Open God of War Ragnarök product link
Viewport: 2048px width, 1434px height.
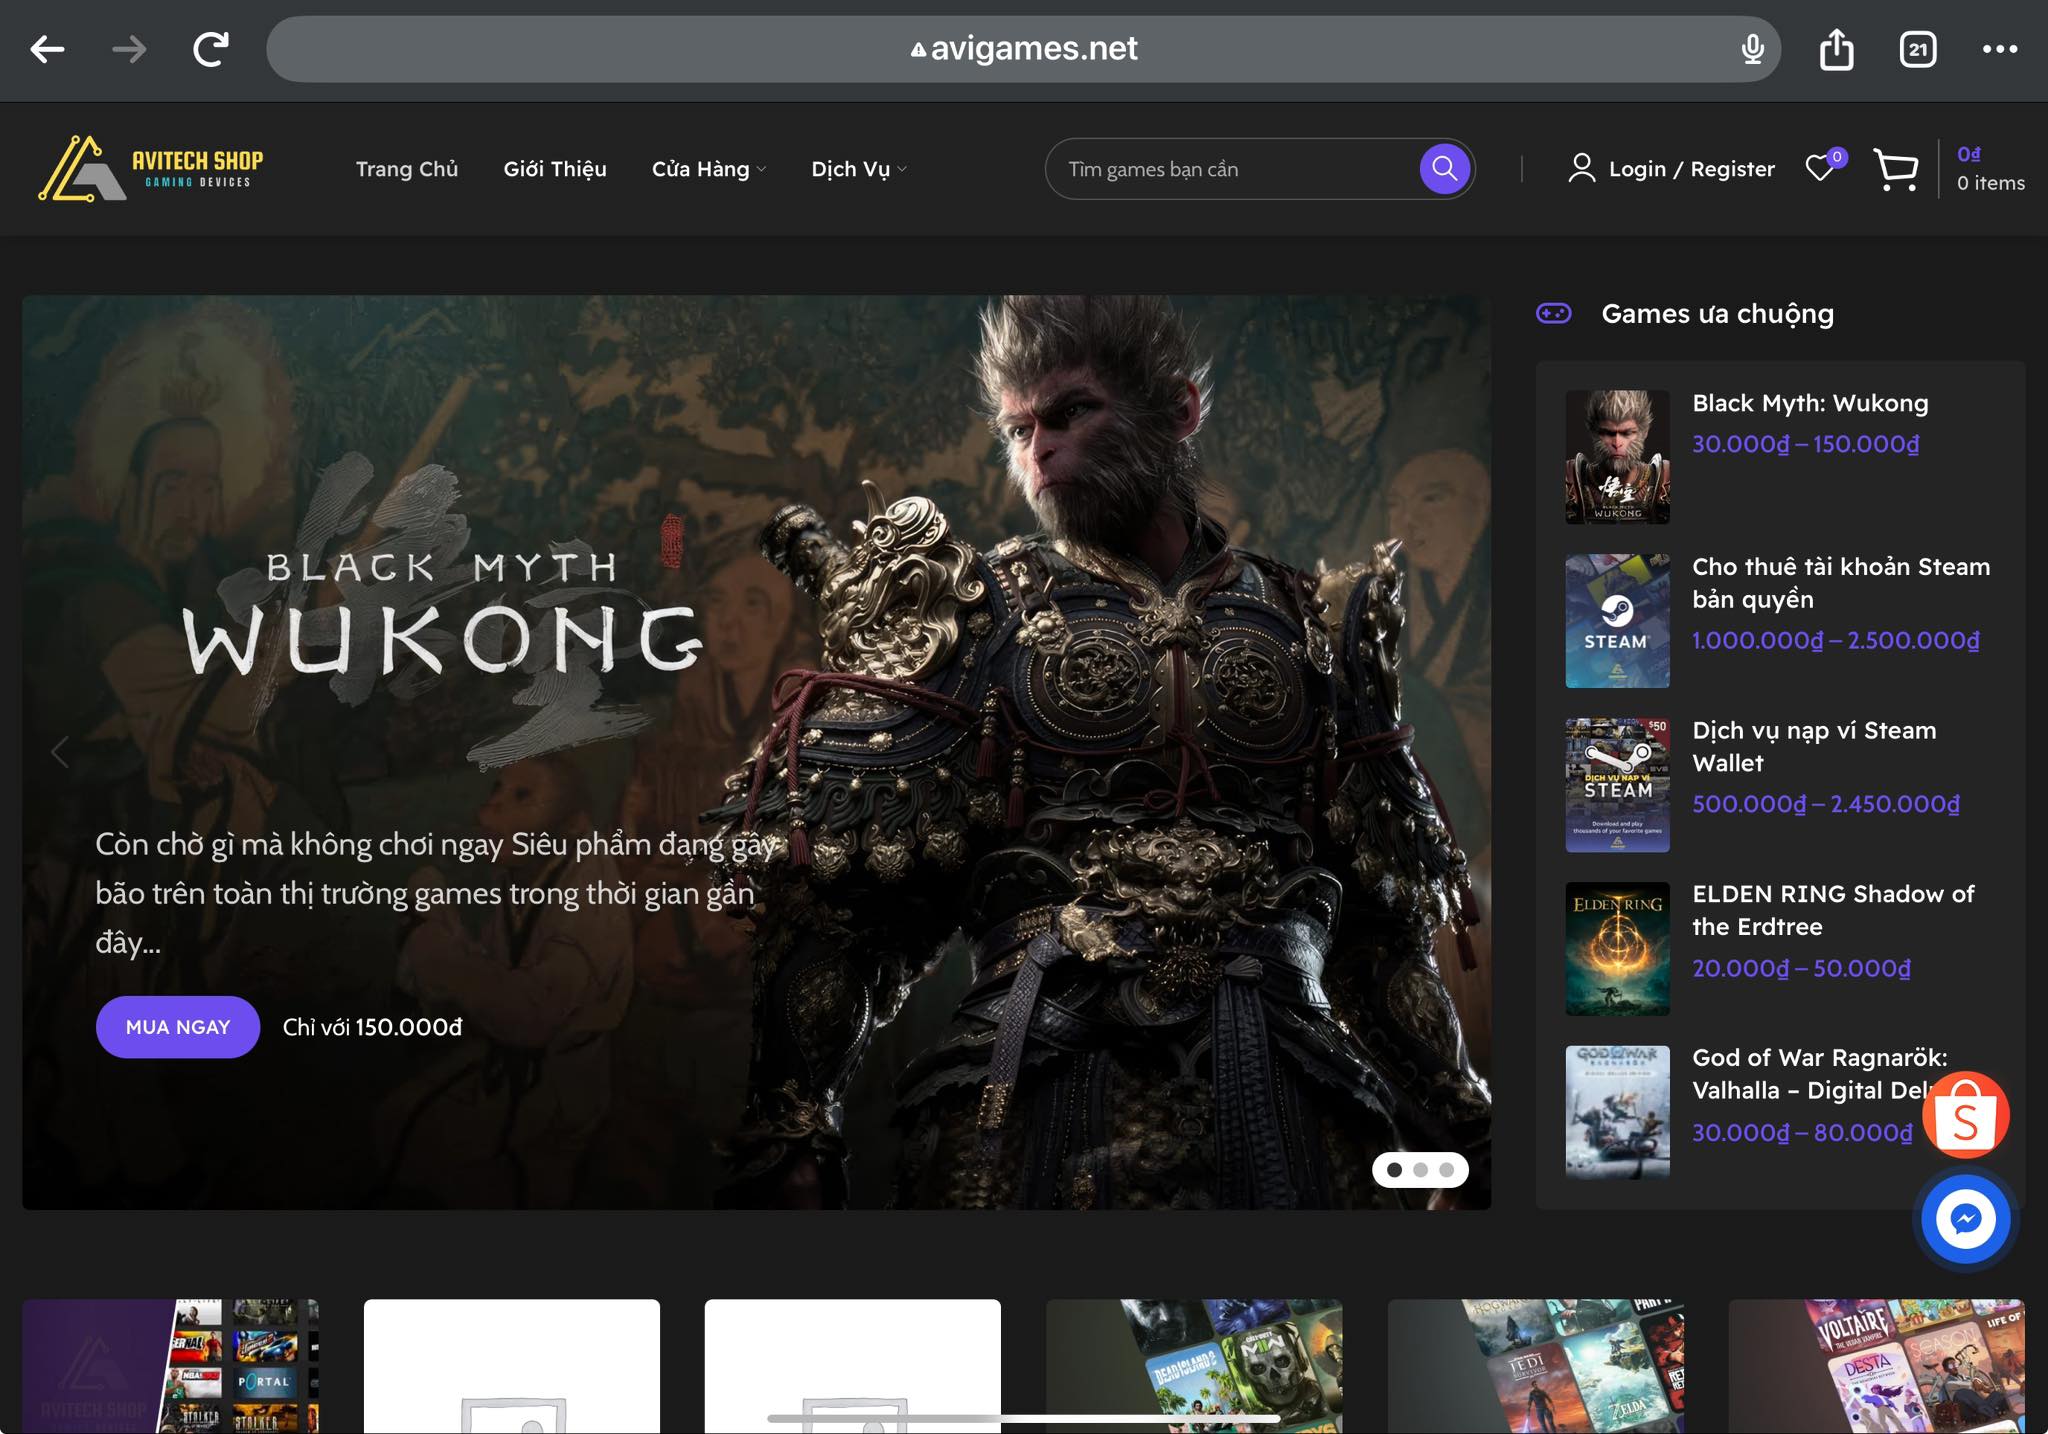click(1820, 1074)
